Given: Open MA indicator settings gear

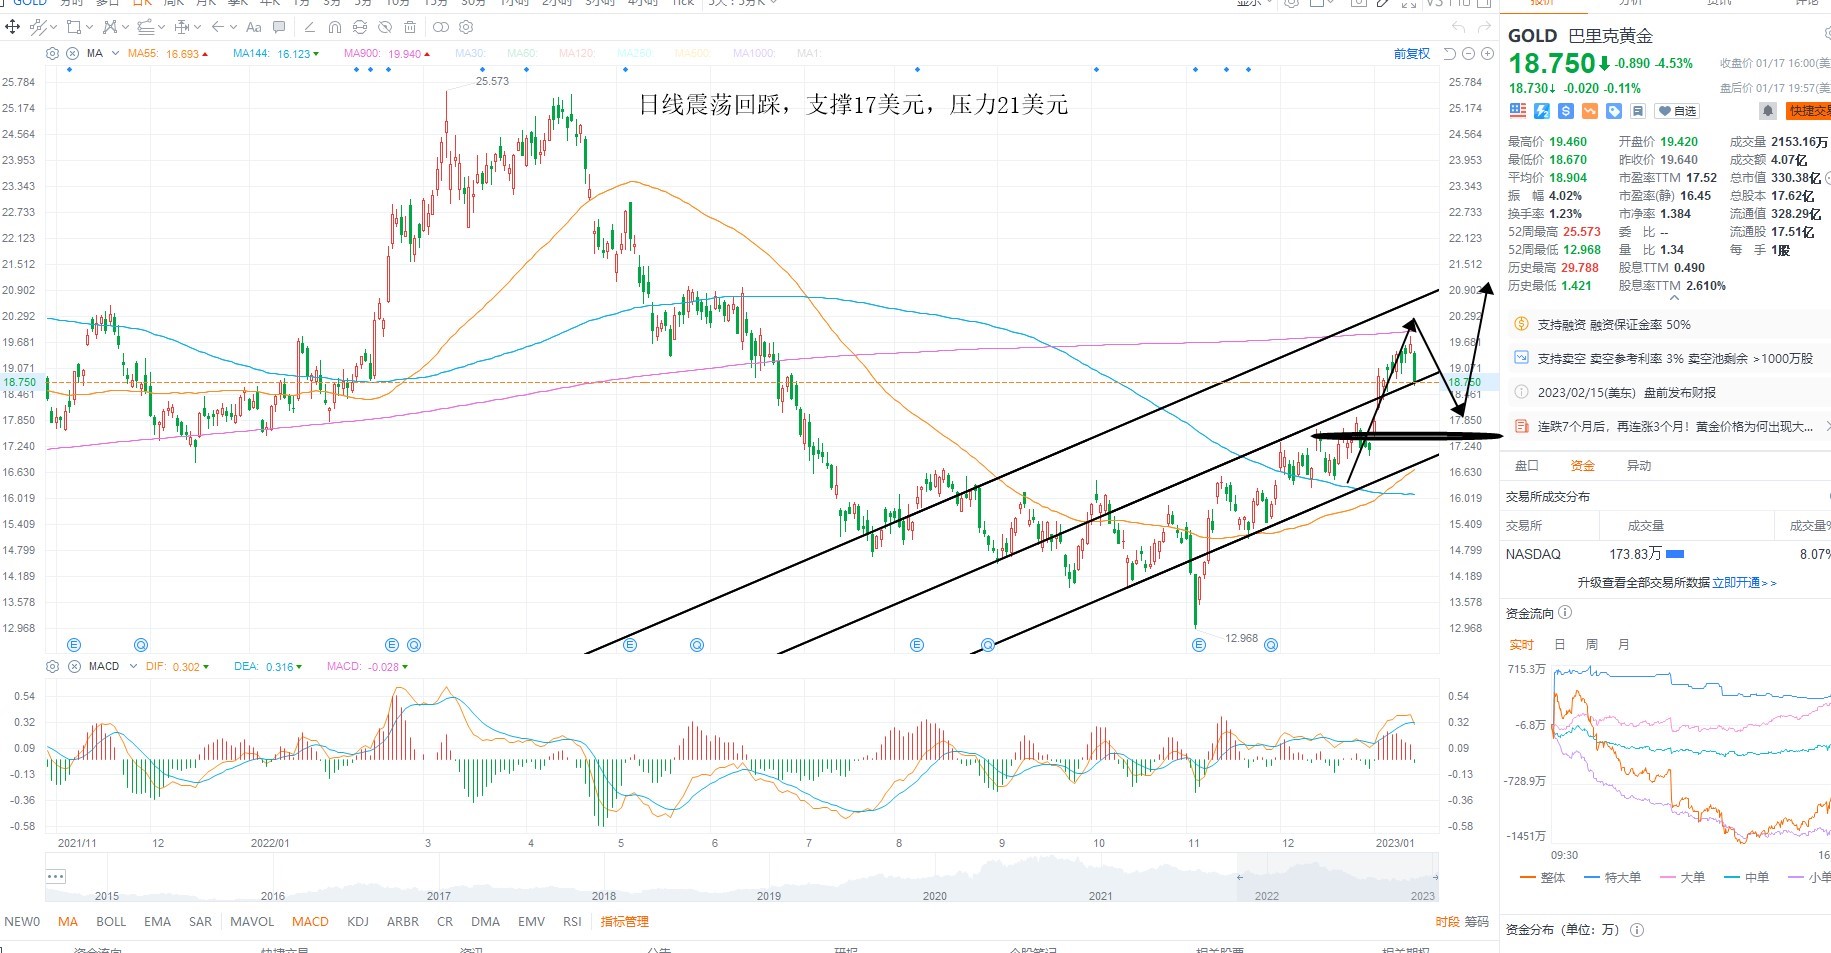Looking at the screenshot, I should point(52,53).
